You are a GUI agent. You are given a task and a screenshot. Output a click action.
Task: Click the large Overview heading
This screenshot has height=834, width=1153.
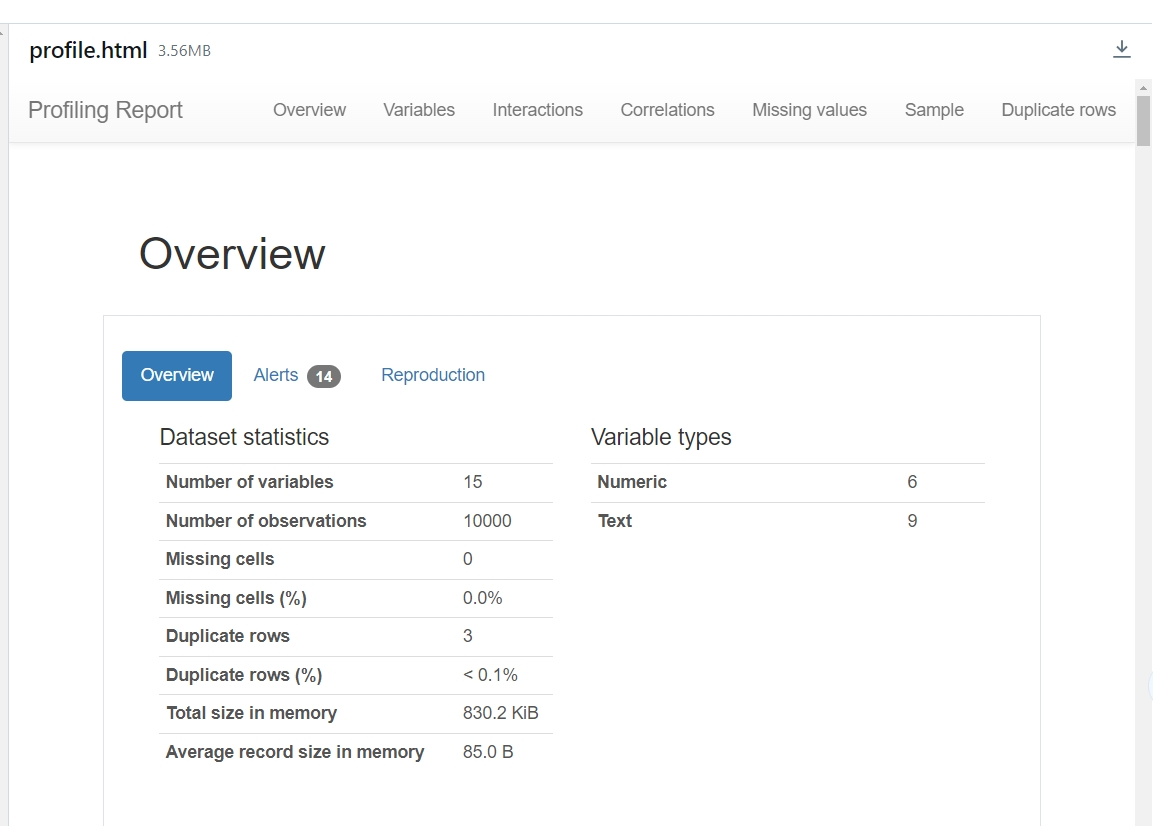click(x=232, y=254)
